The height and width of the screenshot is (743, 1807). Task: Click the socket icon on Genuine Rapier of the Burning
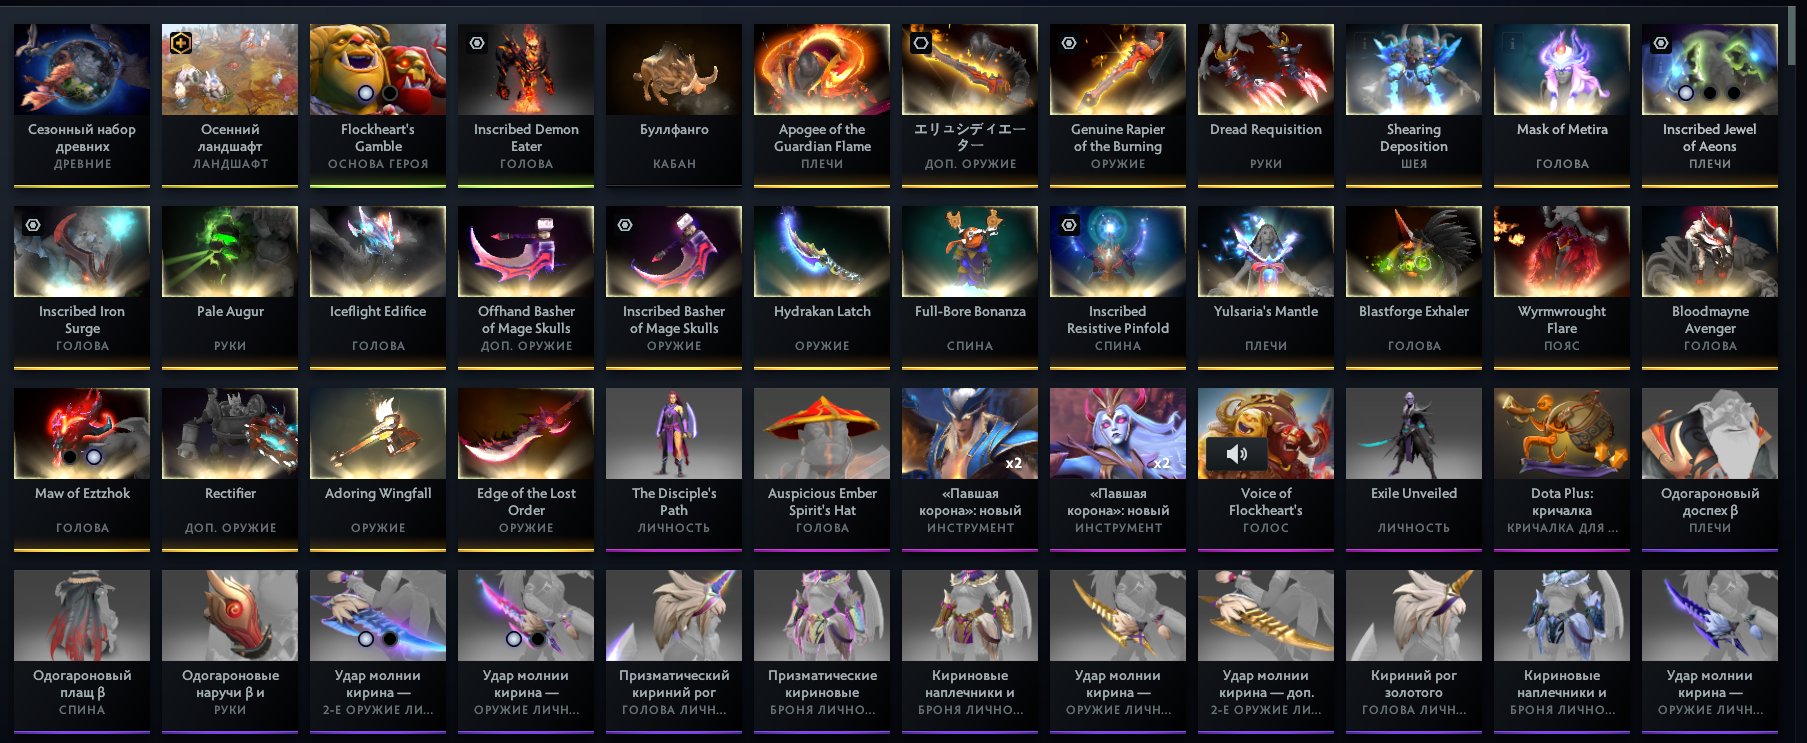pos(1069,43)
